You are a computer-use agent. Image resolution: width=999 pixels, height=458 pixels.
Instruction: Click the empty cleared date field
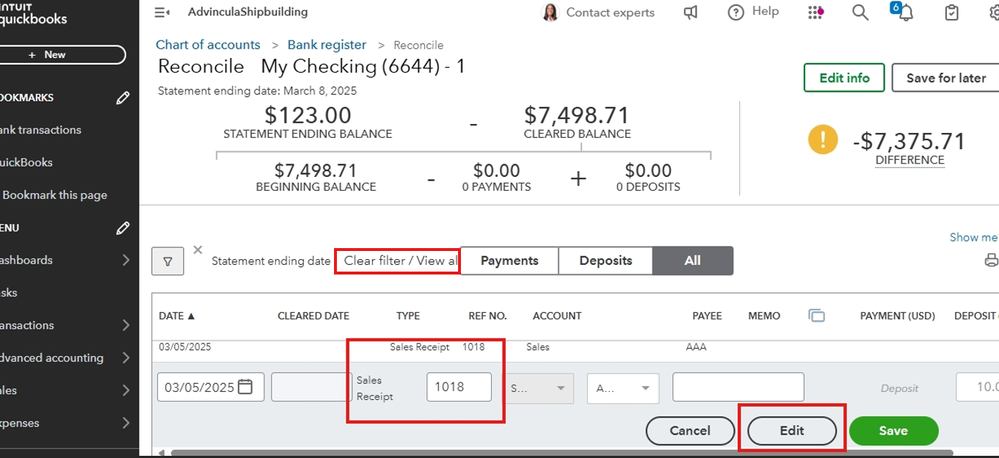point(312,387)
